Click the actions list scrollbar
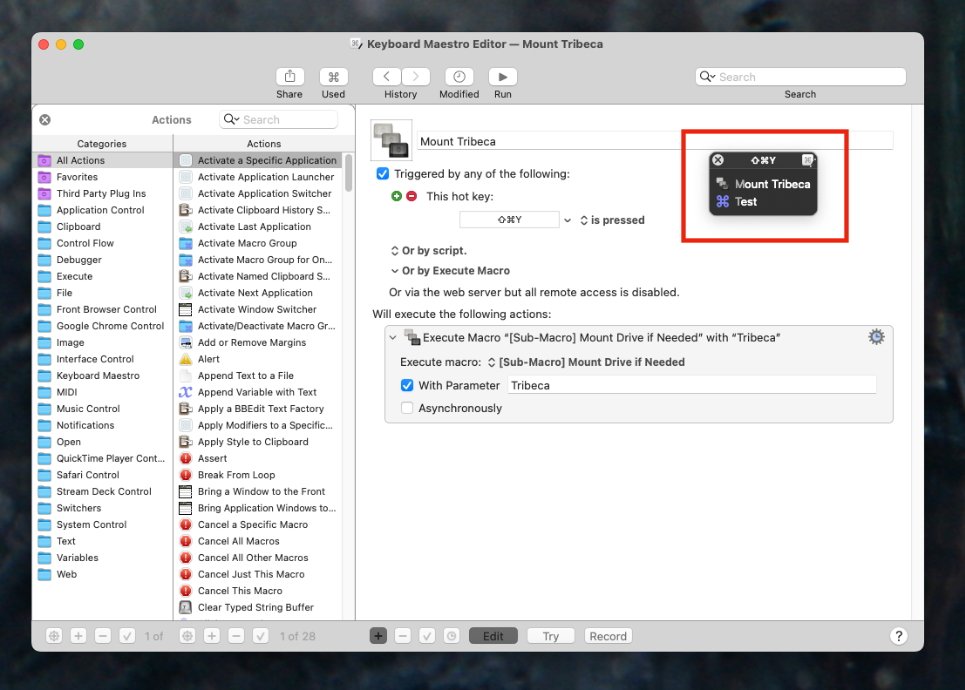The height and width of the screenshot is (690, 965). [x=348, y=173]
